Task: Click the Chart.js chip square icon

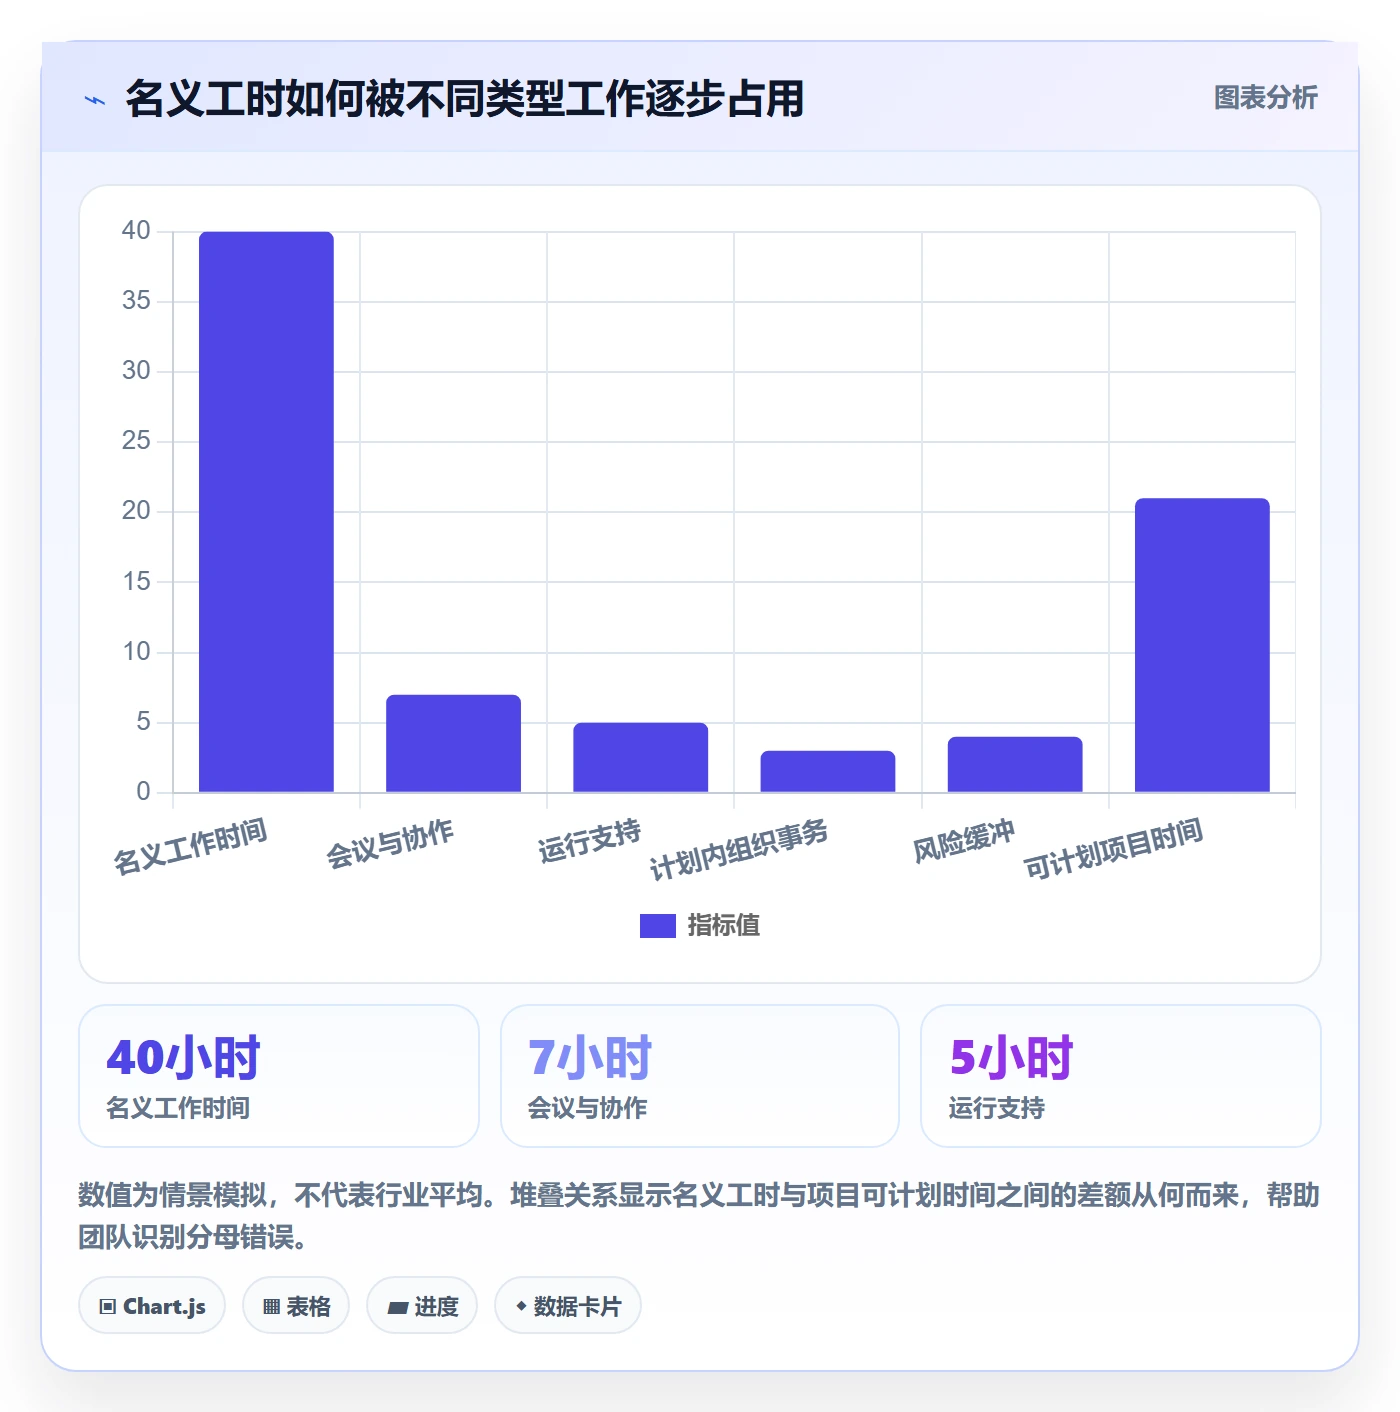Action: (x=108, y=1307)
